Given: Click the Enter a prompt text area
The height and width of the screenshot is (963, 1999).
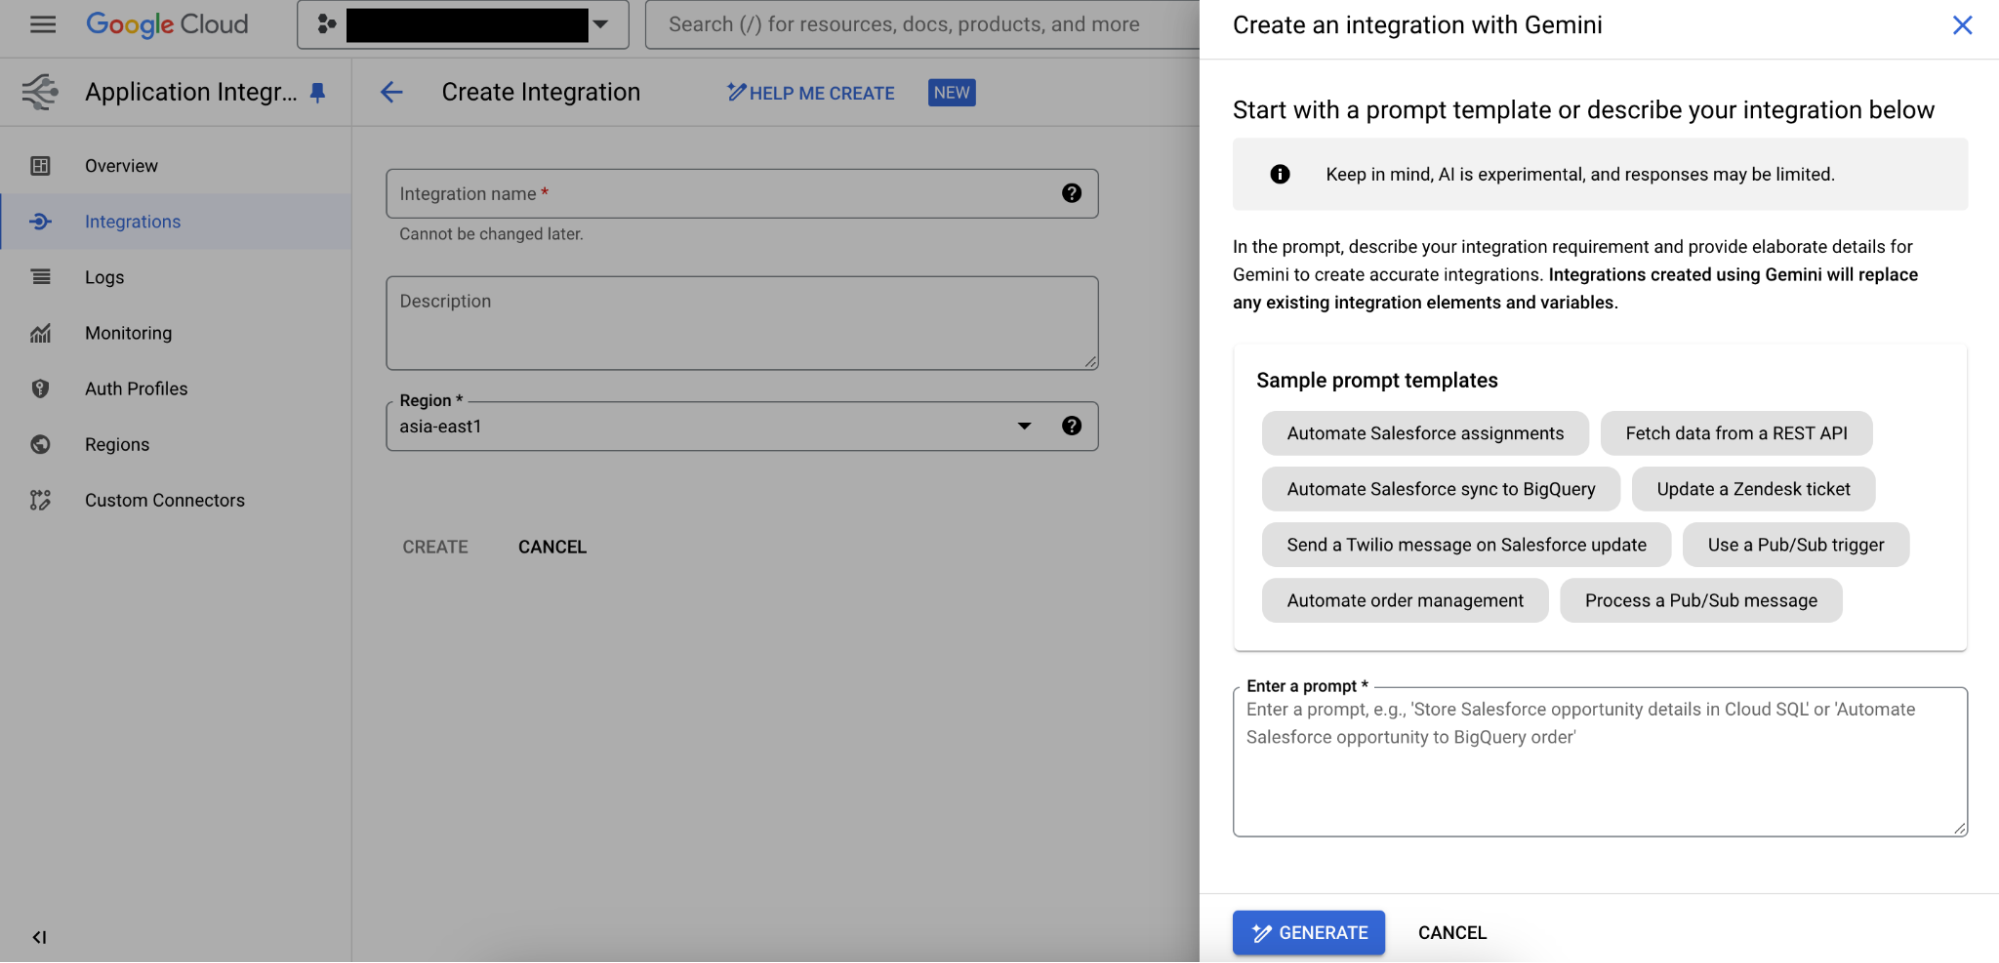Looking at the screenshot, I should (x=1599, y=770).
